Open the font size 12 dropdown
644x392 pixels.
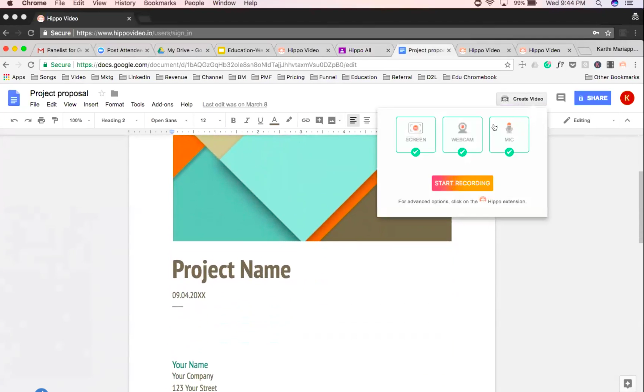click(x=210, y=120)
